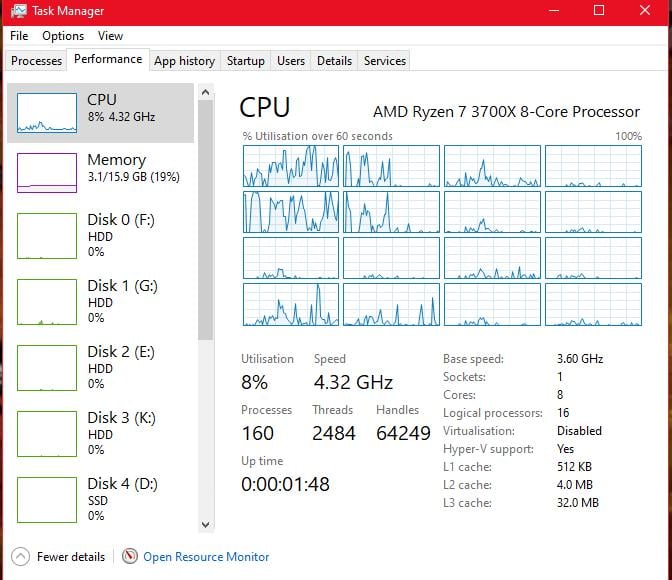Select Disk 3 (K:) in sidebar
672x580 pixels.
pyautogui.click(x=101, y=434)
